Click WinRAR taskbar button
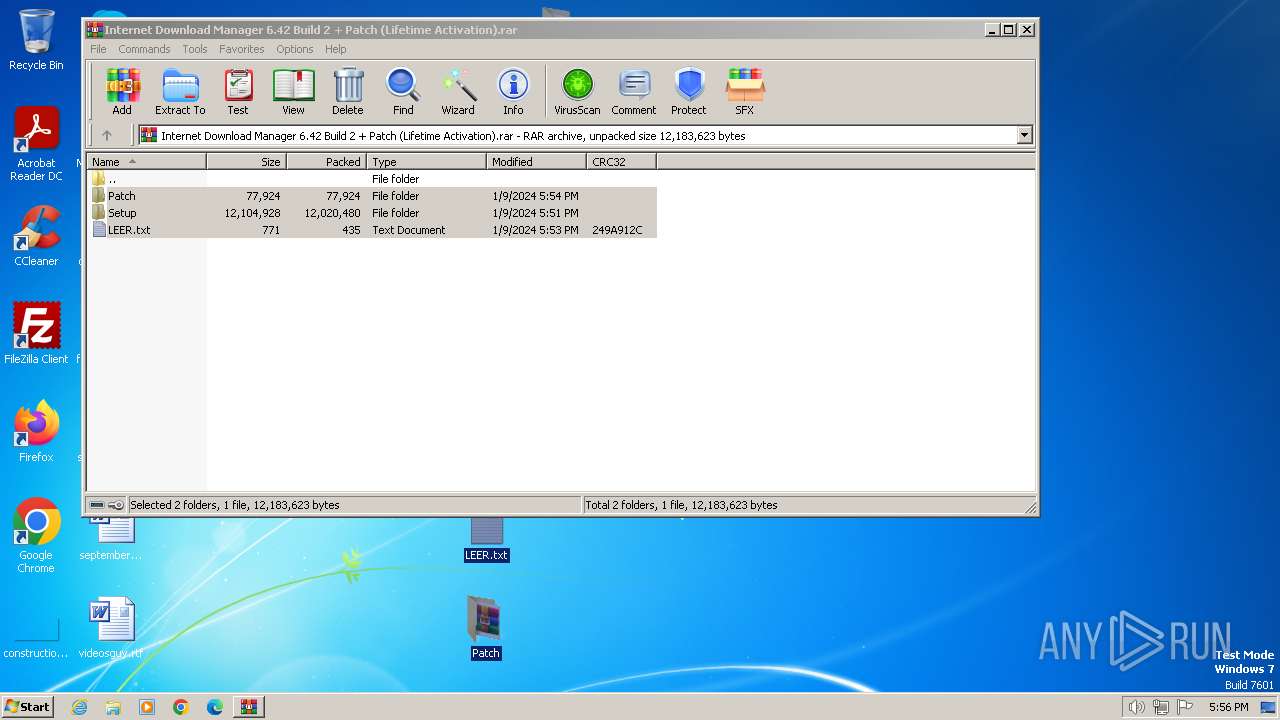The image size is (1280, 720). (249, 707)
